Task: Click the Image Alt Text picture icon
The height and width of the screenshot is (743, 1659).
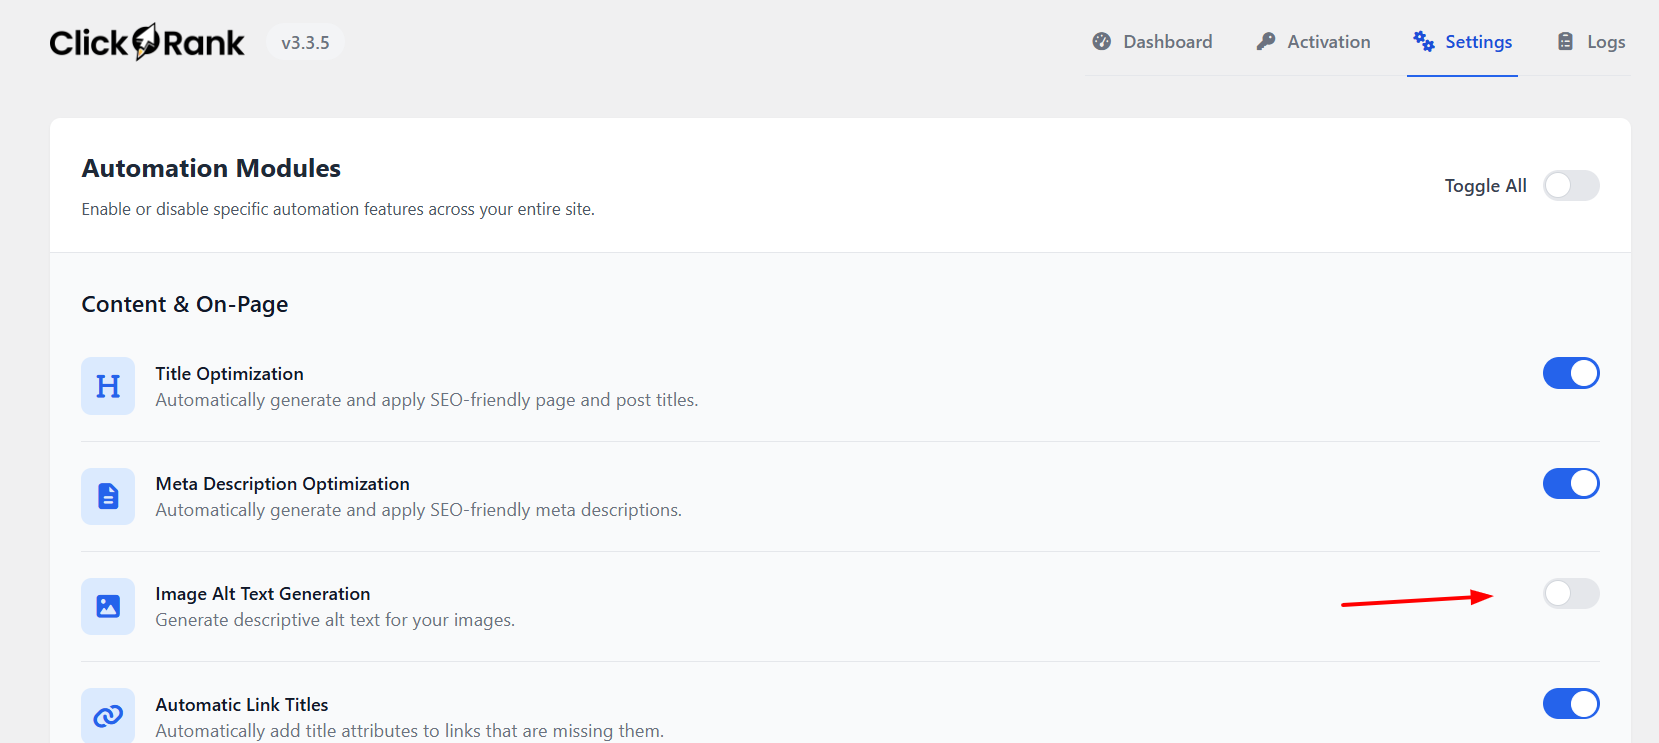Action: click(108, 606)
